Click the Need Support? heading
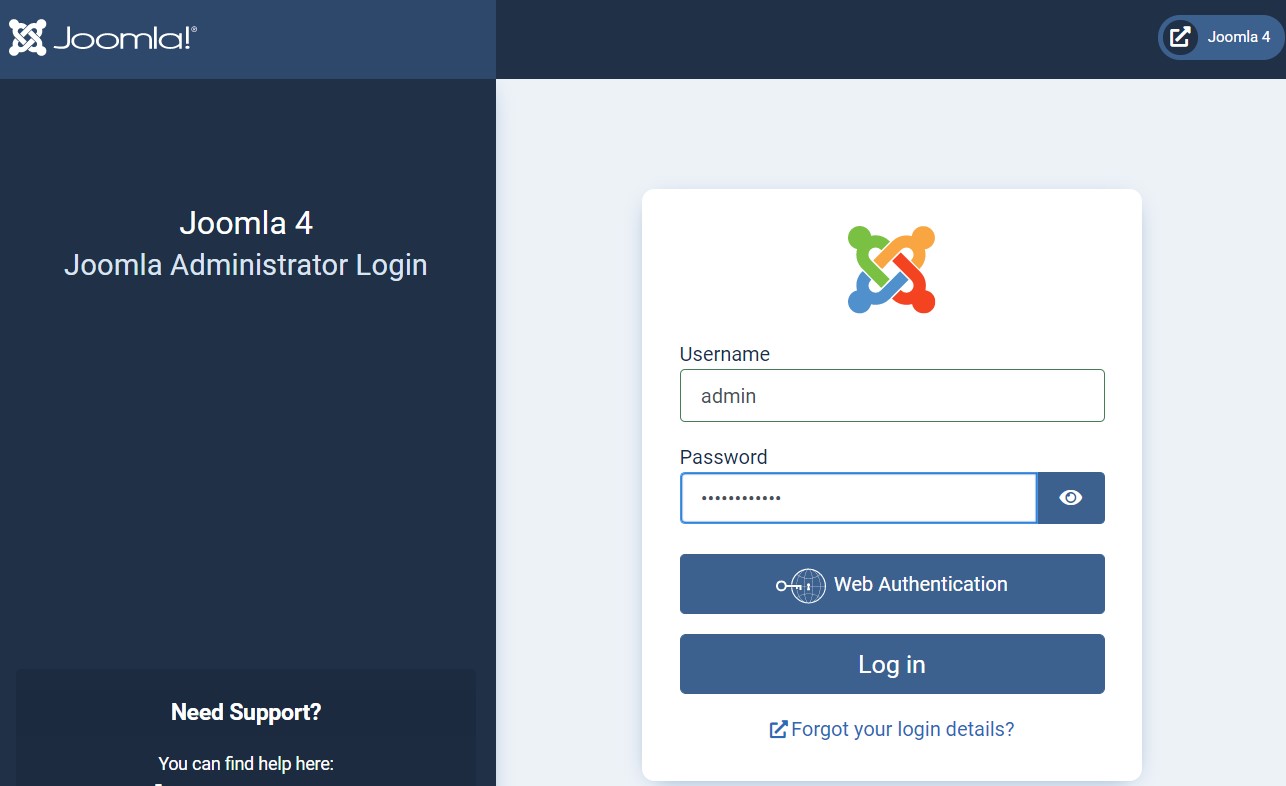1286x786 pixels. (246, 712)
